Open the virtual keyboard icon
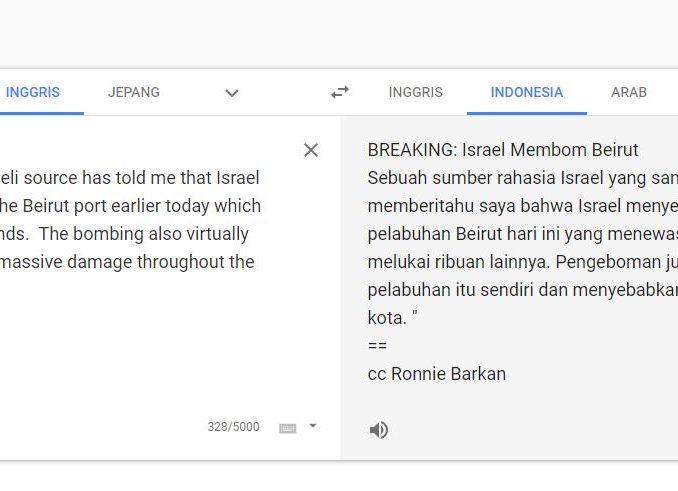The width and height of the screenshot is (678, 491). tap(288, 428)
